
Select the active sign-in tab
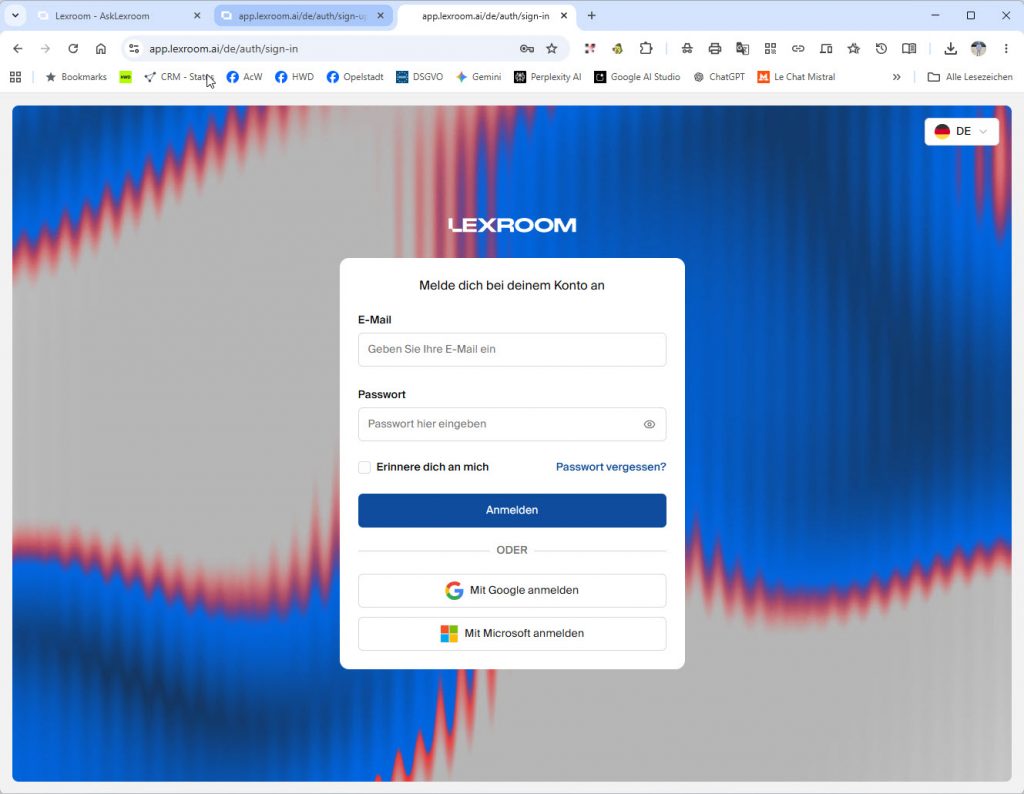point(485,16)
